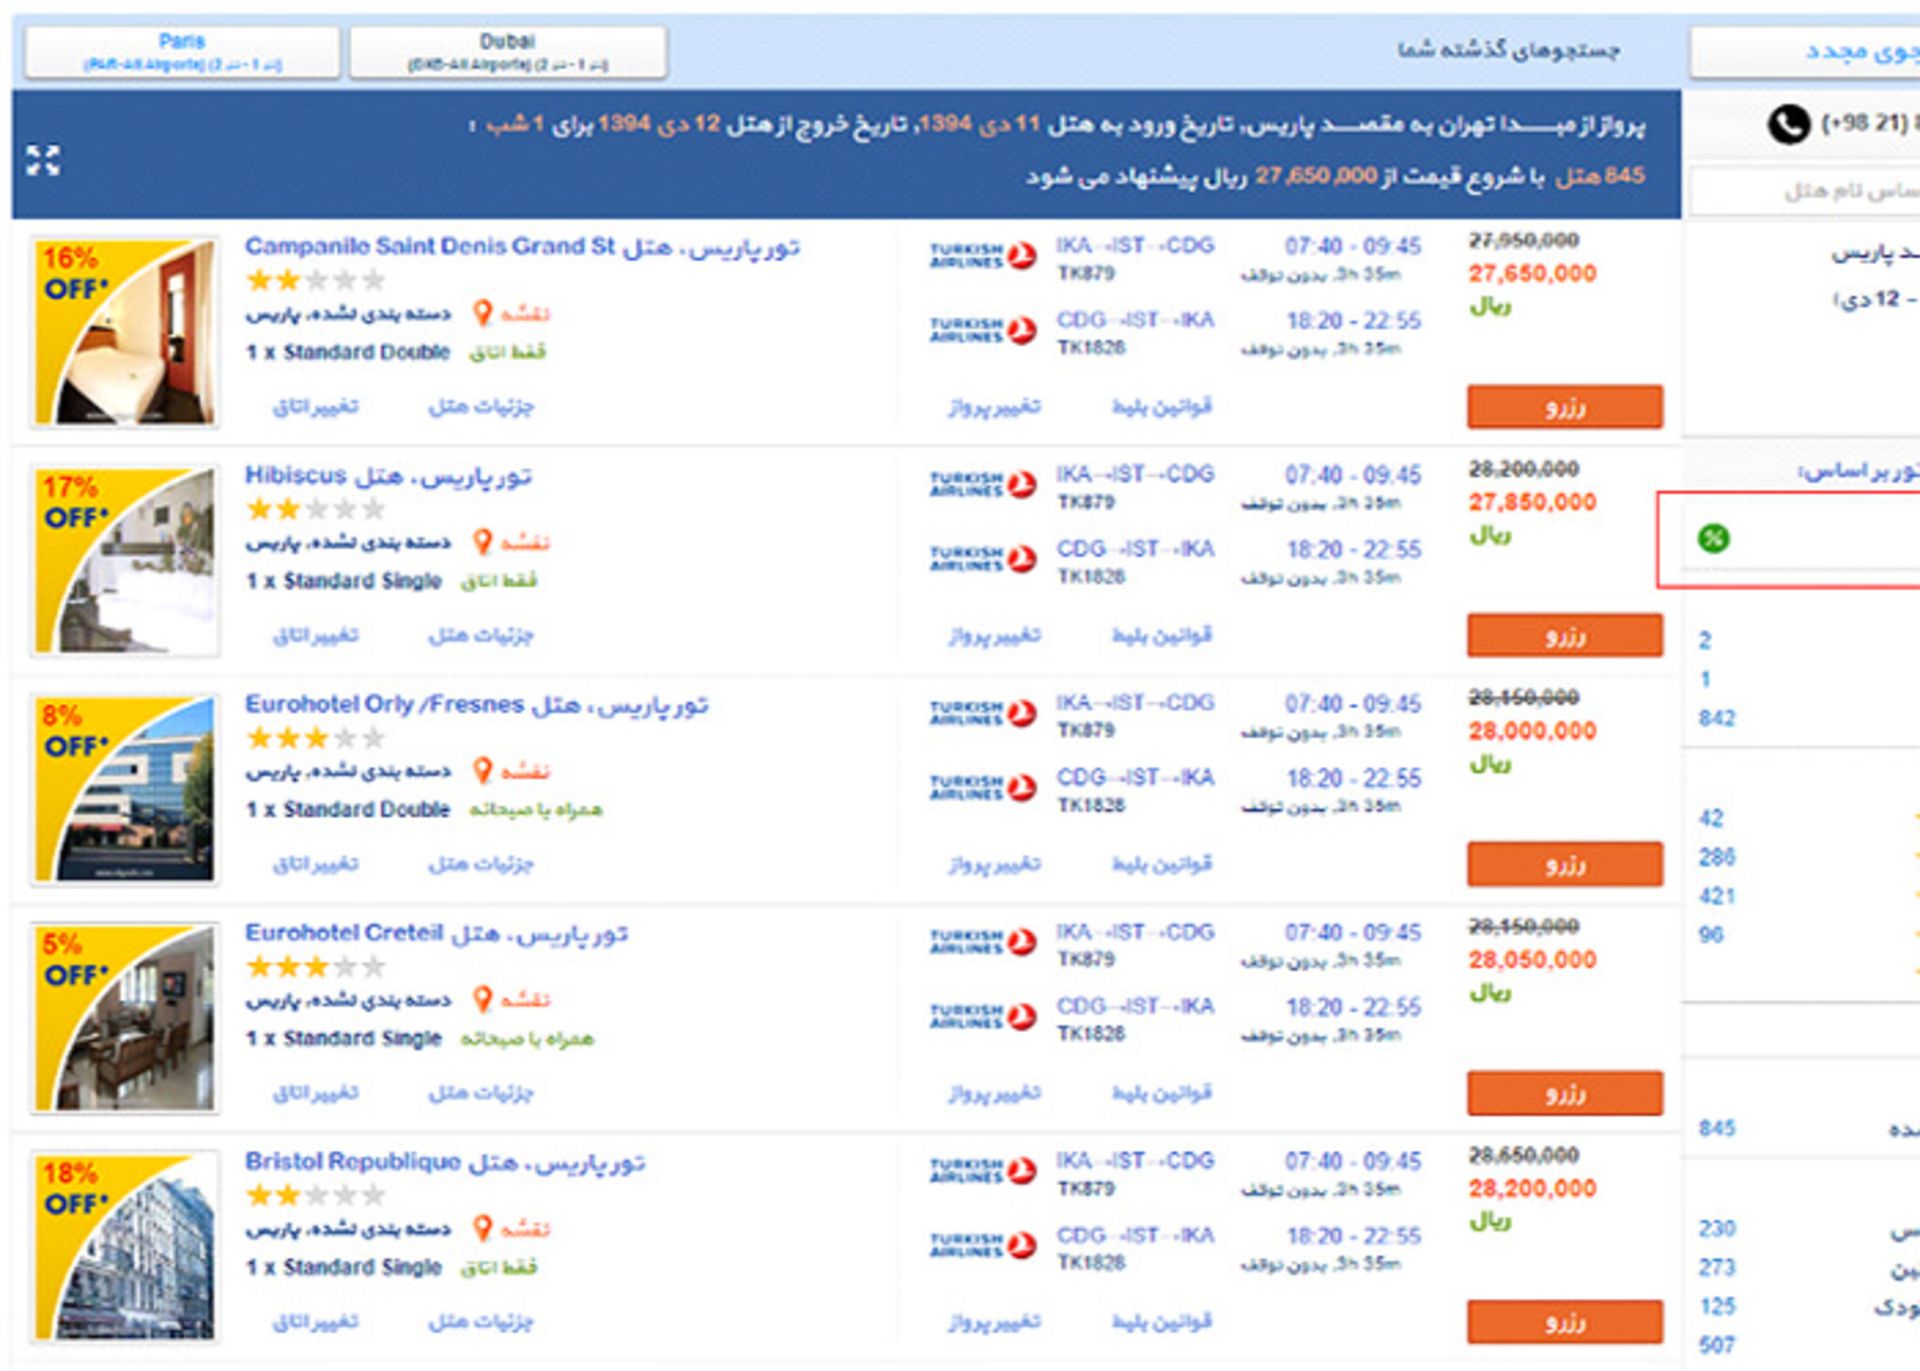1920x1371 pixels.
Task: Click the phone icon next to +98 21
Action: (1788, 125)
